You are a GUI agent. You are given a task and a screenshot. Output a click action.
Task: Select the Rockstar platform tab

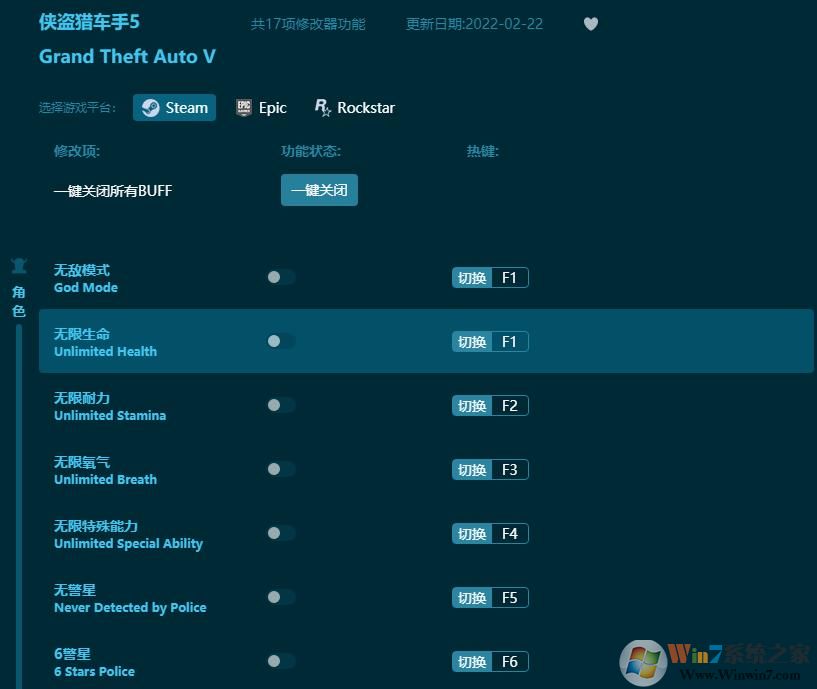tap(355, 108)
